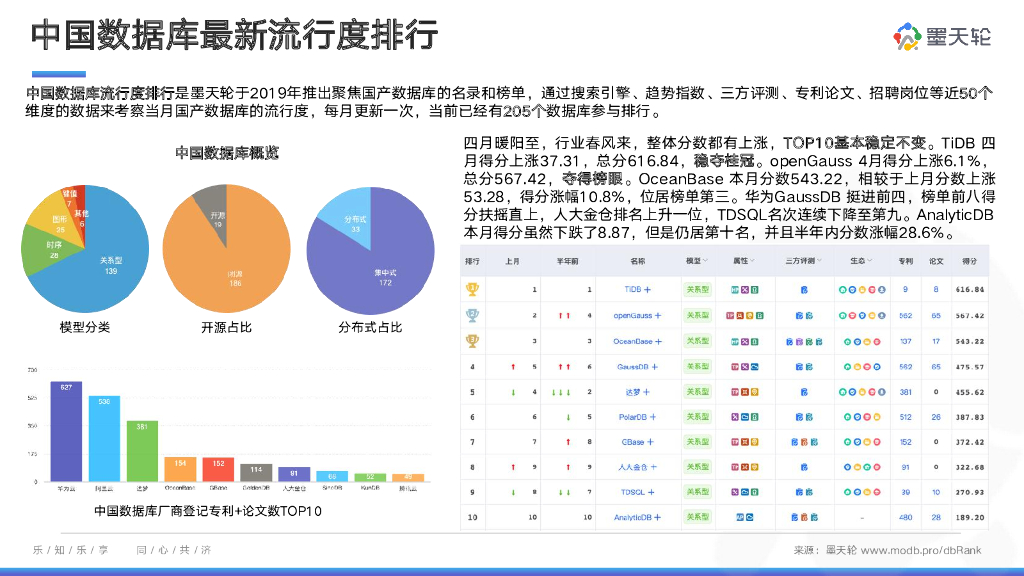Click the green down arrow in 达梦 上月 column
The height and width of the screenshot is (576, 1024).
tap(513, 392)
